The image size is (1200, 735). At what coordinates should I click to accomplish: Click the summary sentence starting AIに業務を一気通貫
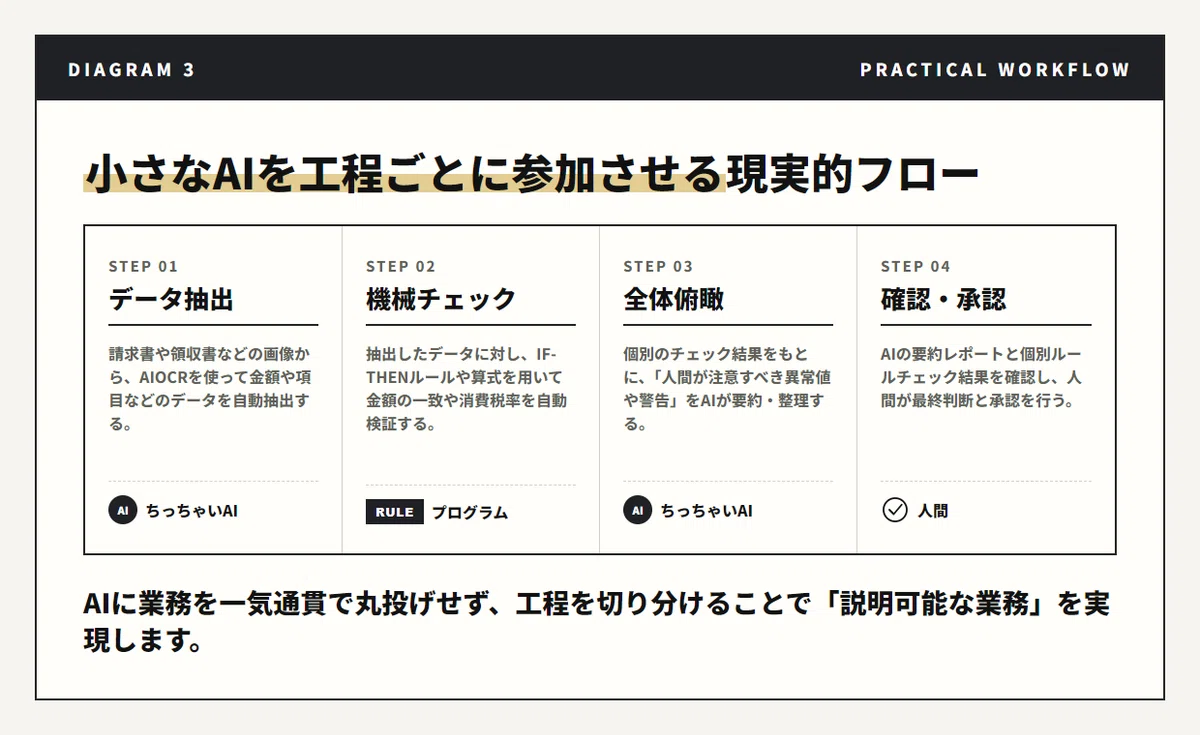pos(597,622)
